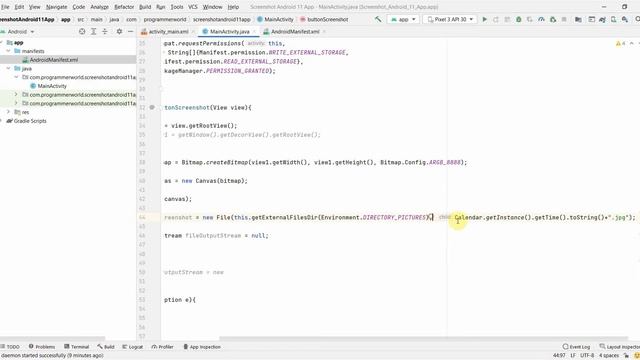Close the MainActivity.java tab
The image size is (640, 360).
click(254, 31)
